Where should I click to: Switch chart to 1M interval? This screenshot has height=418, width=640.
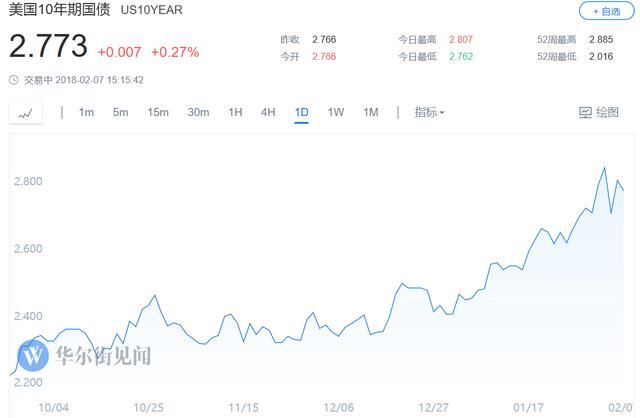coord(371,112)
